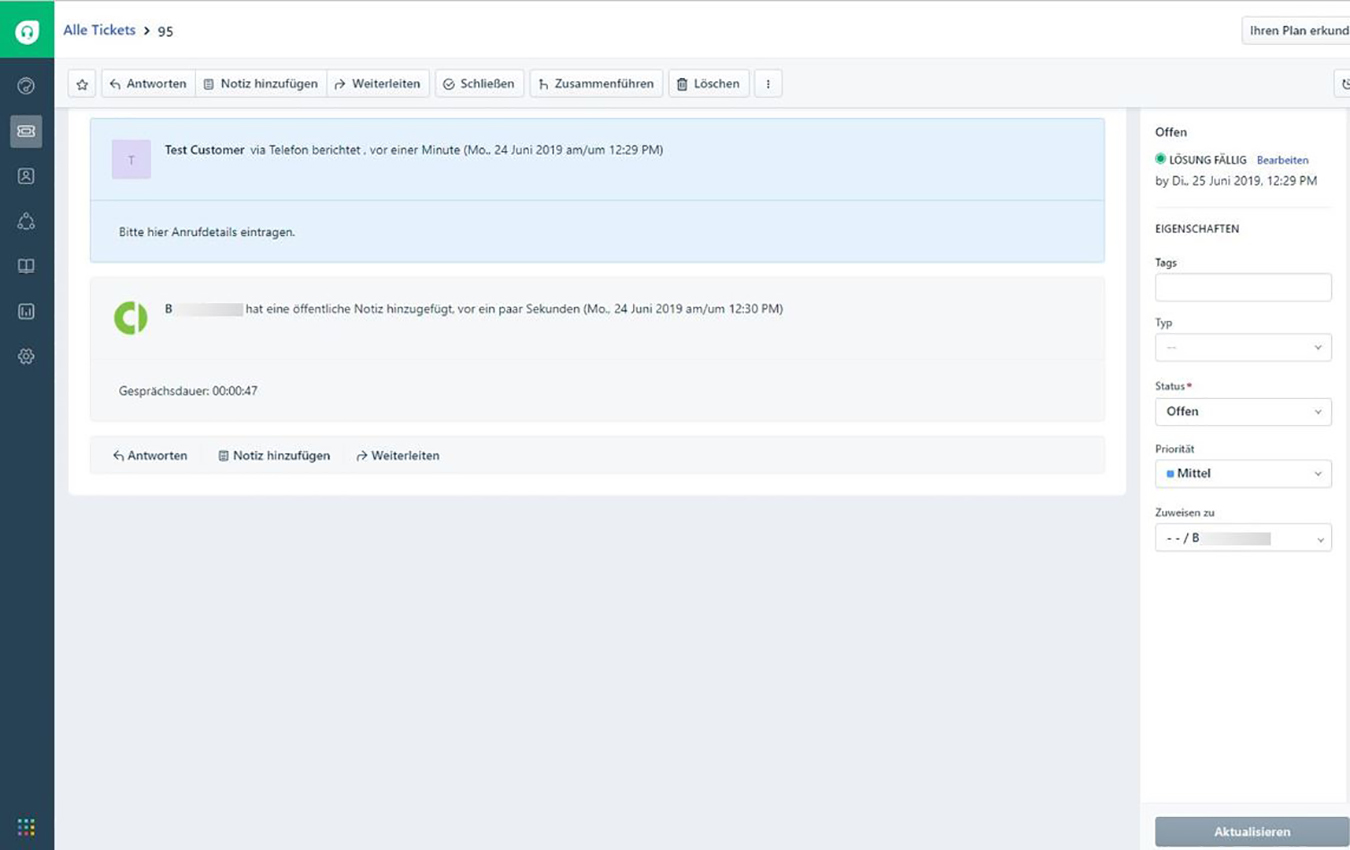The height and width of the screenshot is (850, 1350).
Task: Select Notiz hinzufügen in the toolbar
Action: (x=261, y=84)
